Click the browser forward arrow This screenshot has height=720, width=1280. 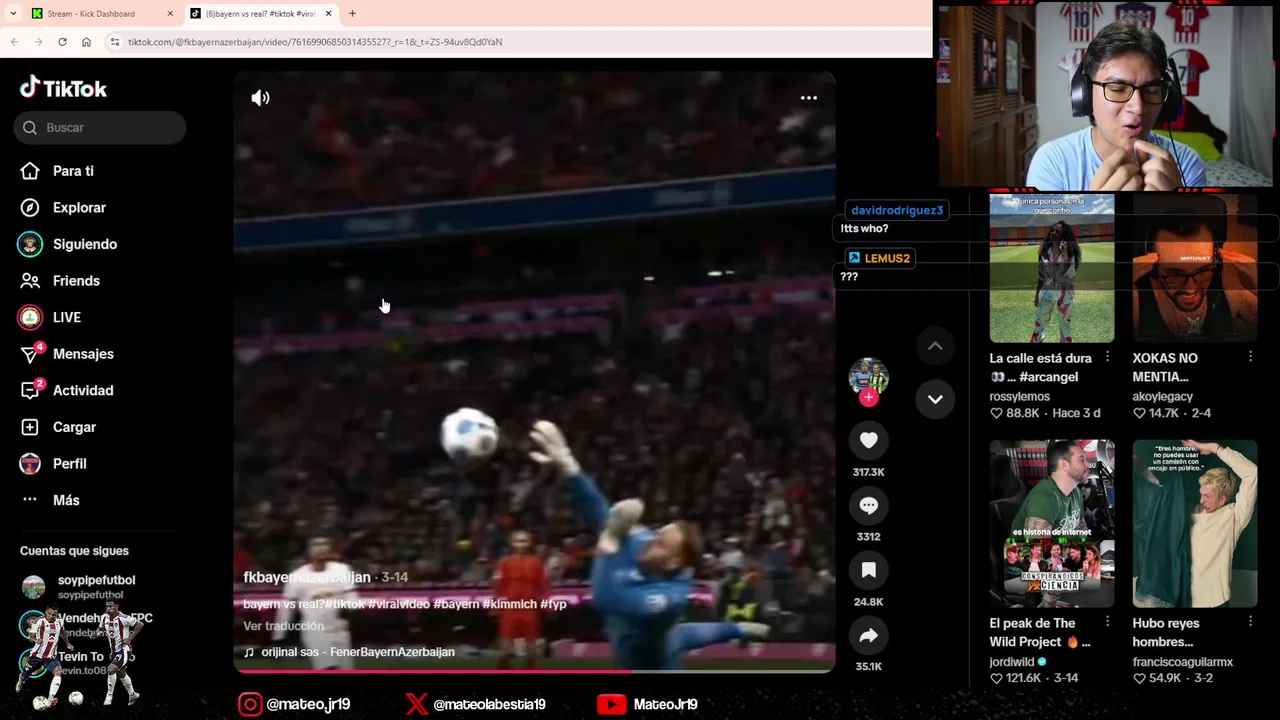click(38, 42)
